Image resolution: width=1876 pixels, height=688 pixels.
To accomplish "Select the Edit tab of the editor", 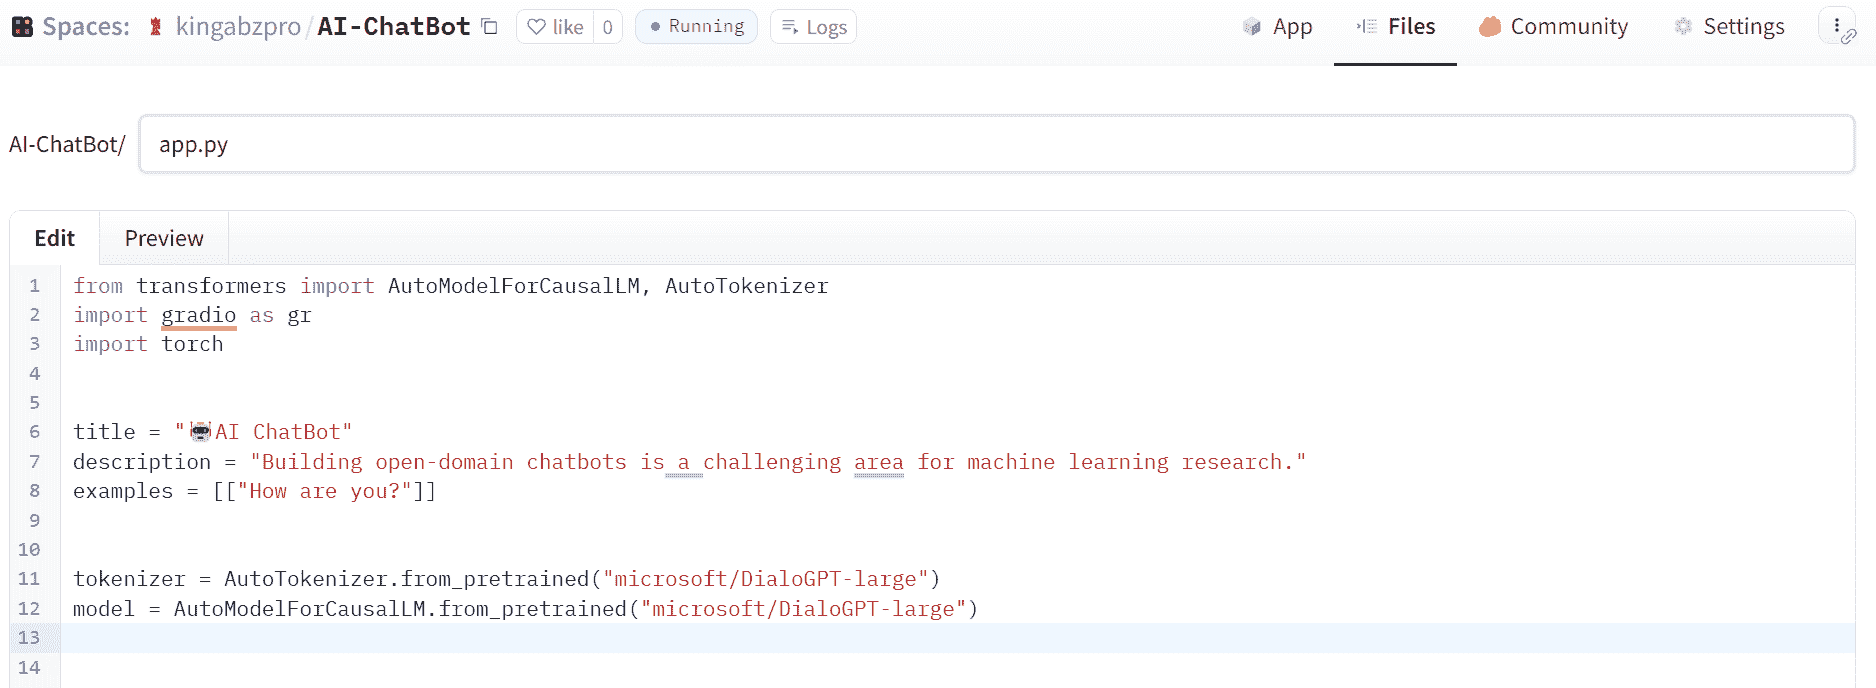I will pos(55,238).
